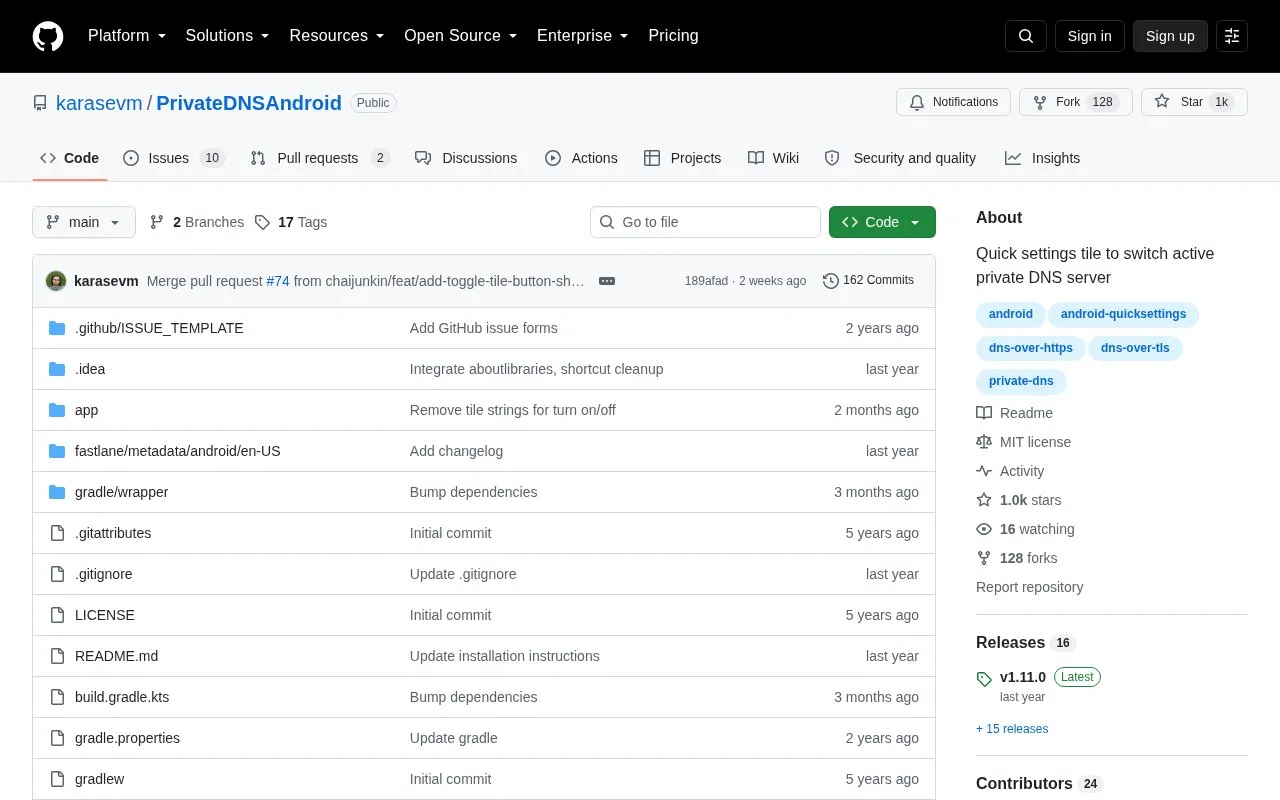This screenshot has height=800, width=1280.
Task: Open the karasevm owner link
Action: [x=99, y=103]
